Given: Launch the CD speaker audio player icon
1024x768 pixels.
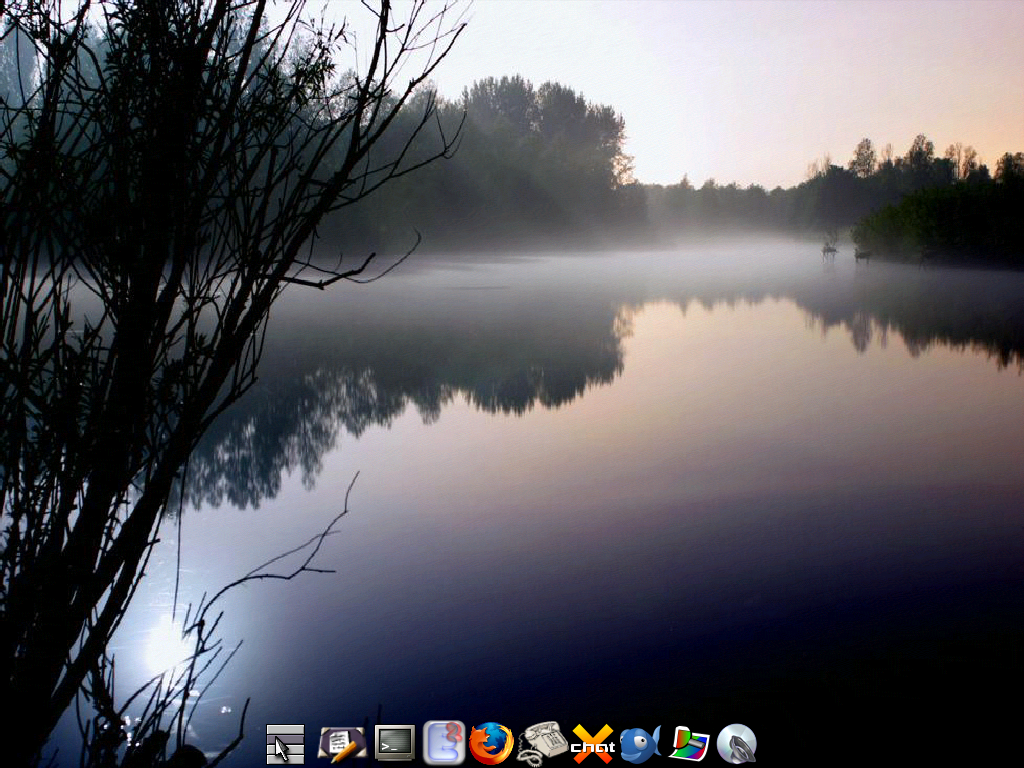Looking at the screenshot, I should pos(737,744).
